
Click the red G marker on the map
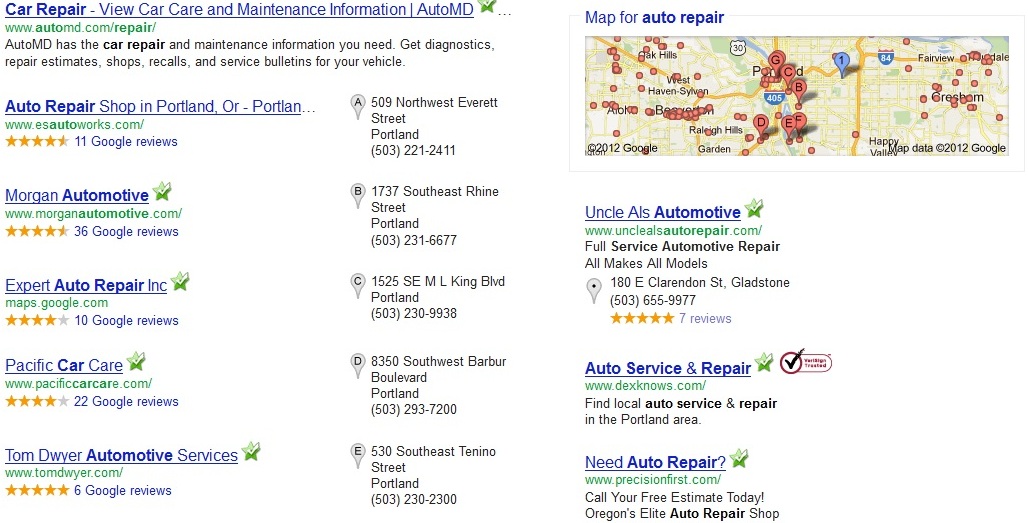point(776,64)
